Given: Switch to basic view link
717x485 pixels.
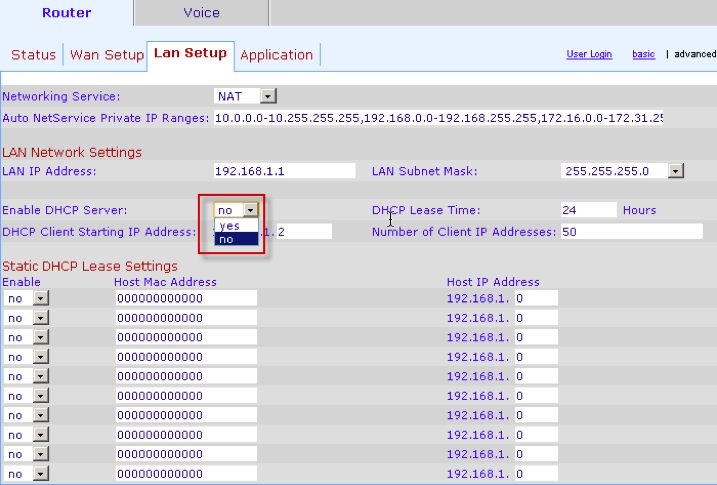Looking at the screenshot, I should pyautogui.click(x=643, y=54).
